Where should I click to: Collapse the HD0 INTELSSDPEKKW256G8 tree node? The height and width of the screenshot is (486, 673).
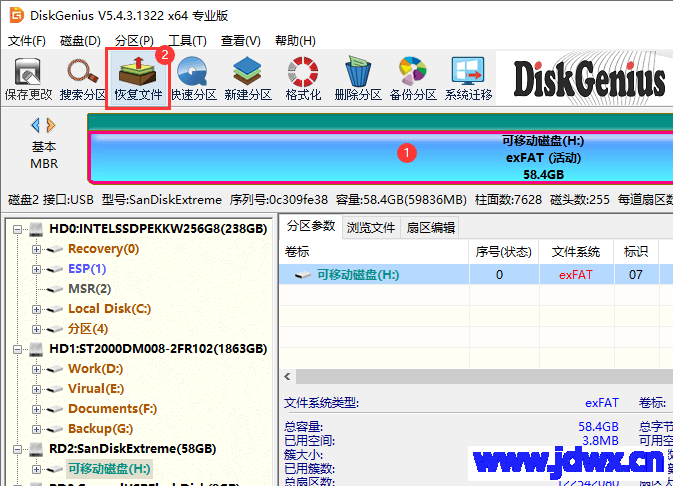pos(17,229)
